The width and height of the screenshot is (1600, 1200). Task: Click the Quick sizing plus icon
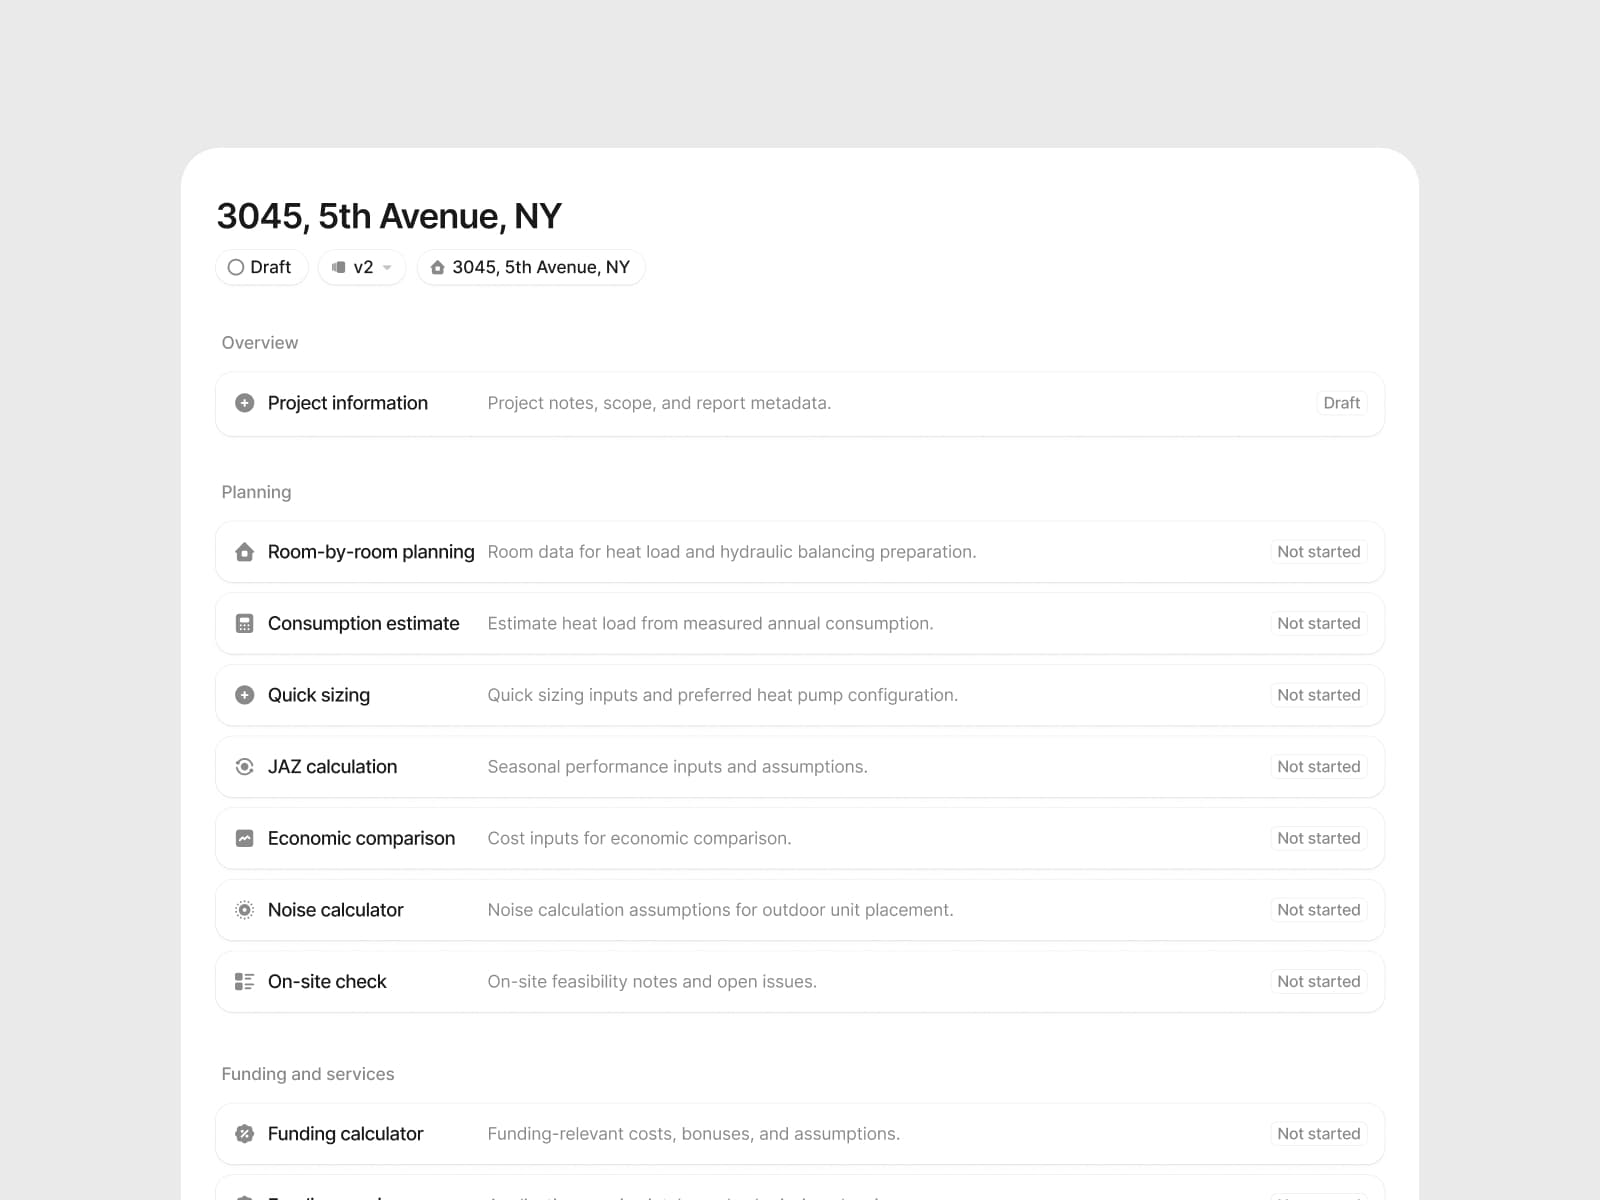[x=244, y=695]
